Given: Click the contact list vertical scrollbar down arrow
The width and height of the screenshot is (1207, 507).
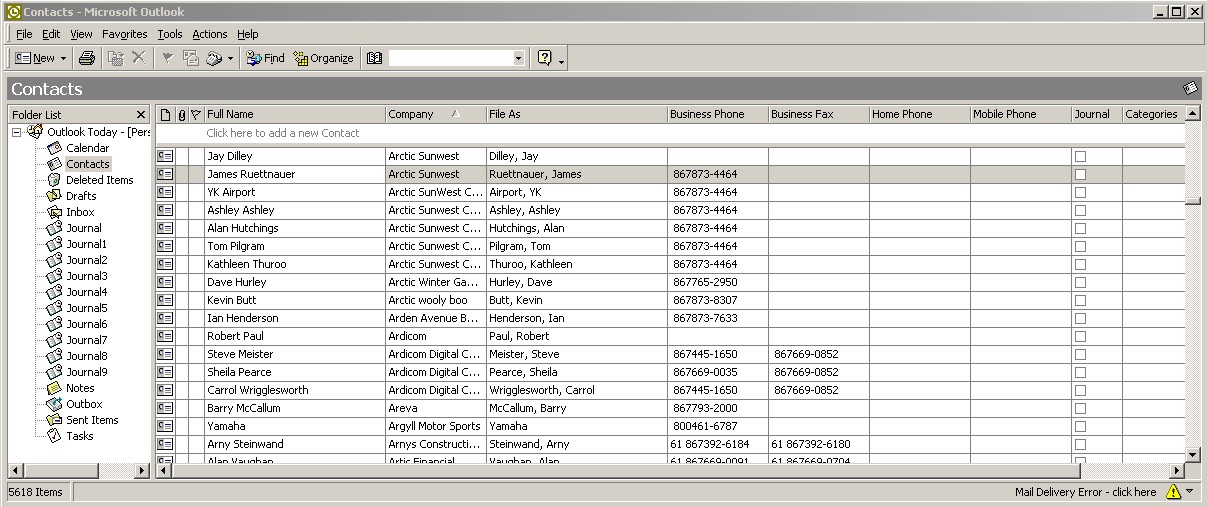Looking at the screenshot, I should (x=1192, y=455).
